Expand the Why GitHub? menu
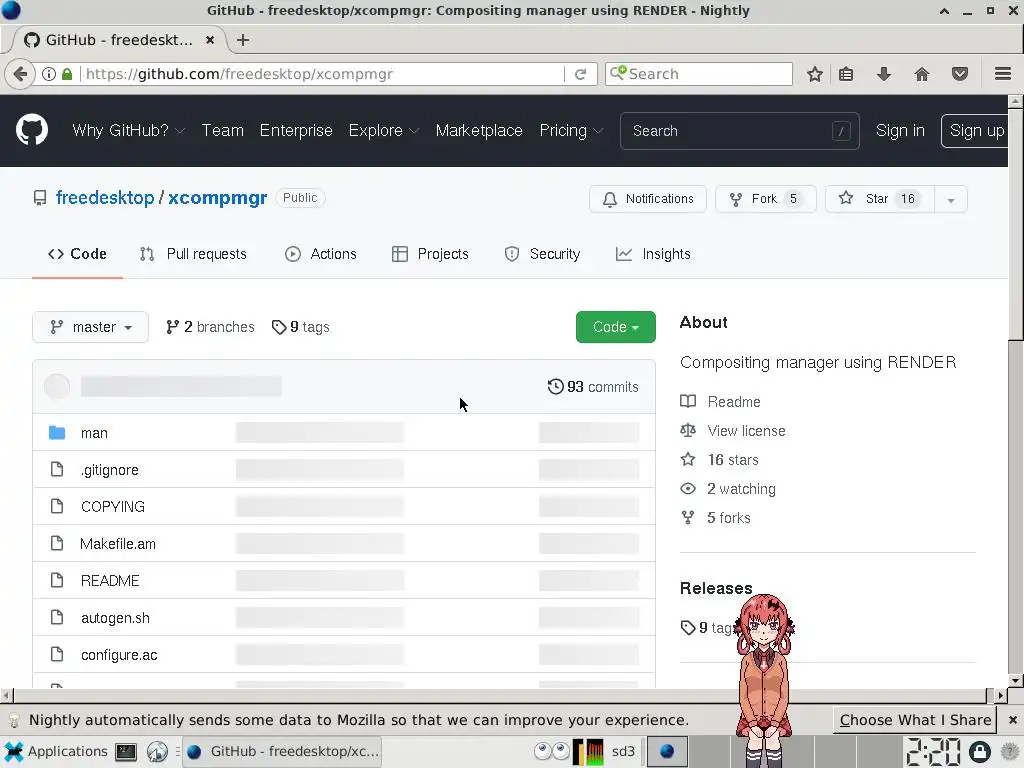The height and width of the screenshot is (768, 1024). coord(129,131)
